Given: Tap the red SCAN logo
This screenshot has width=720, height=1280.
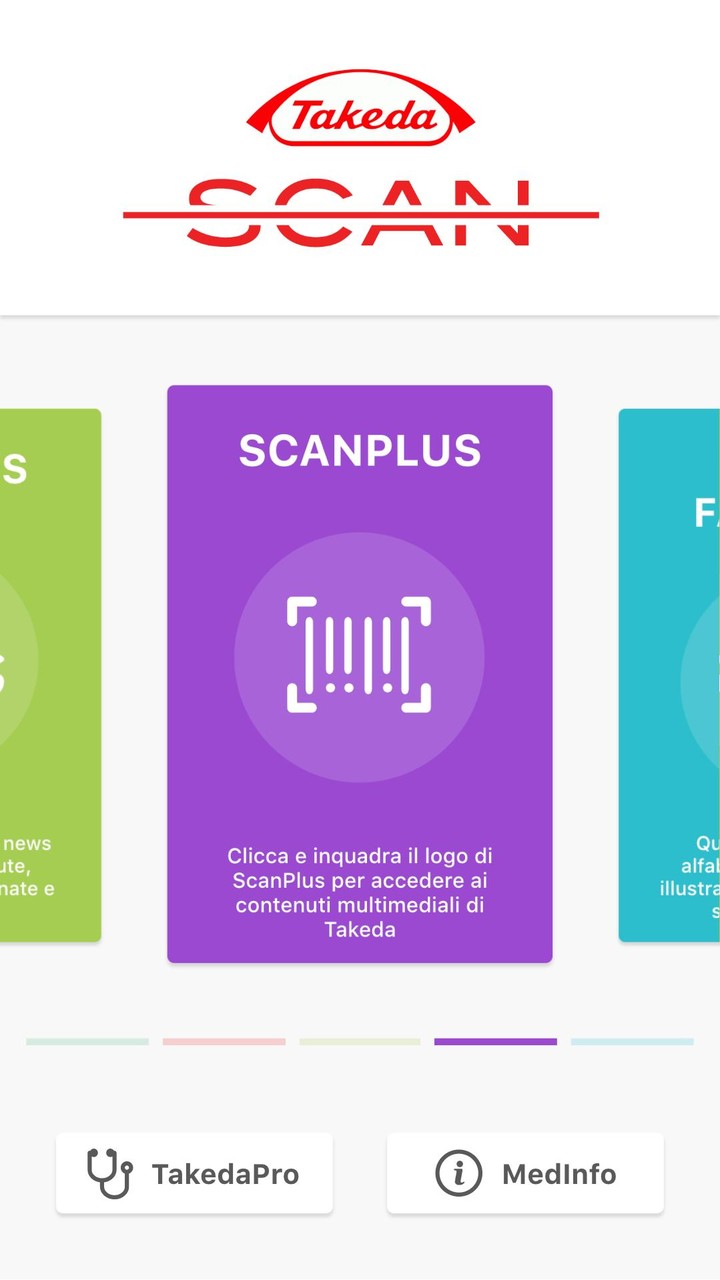Looking at the screenshot, I should (x=360, y=213).
